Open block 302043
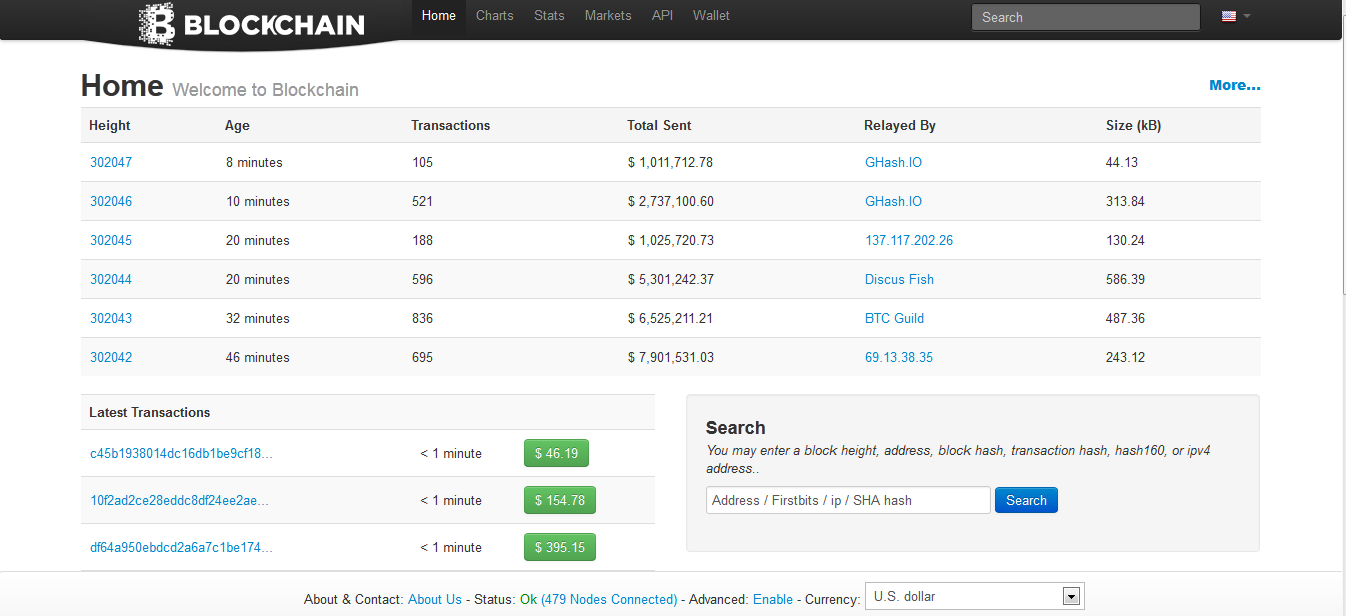Image resolution: width=1346 pixels, height=616 pixels. pos(111,318)
